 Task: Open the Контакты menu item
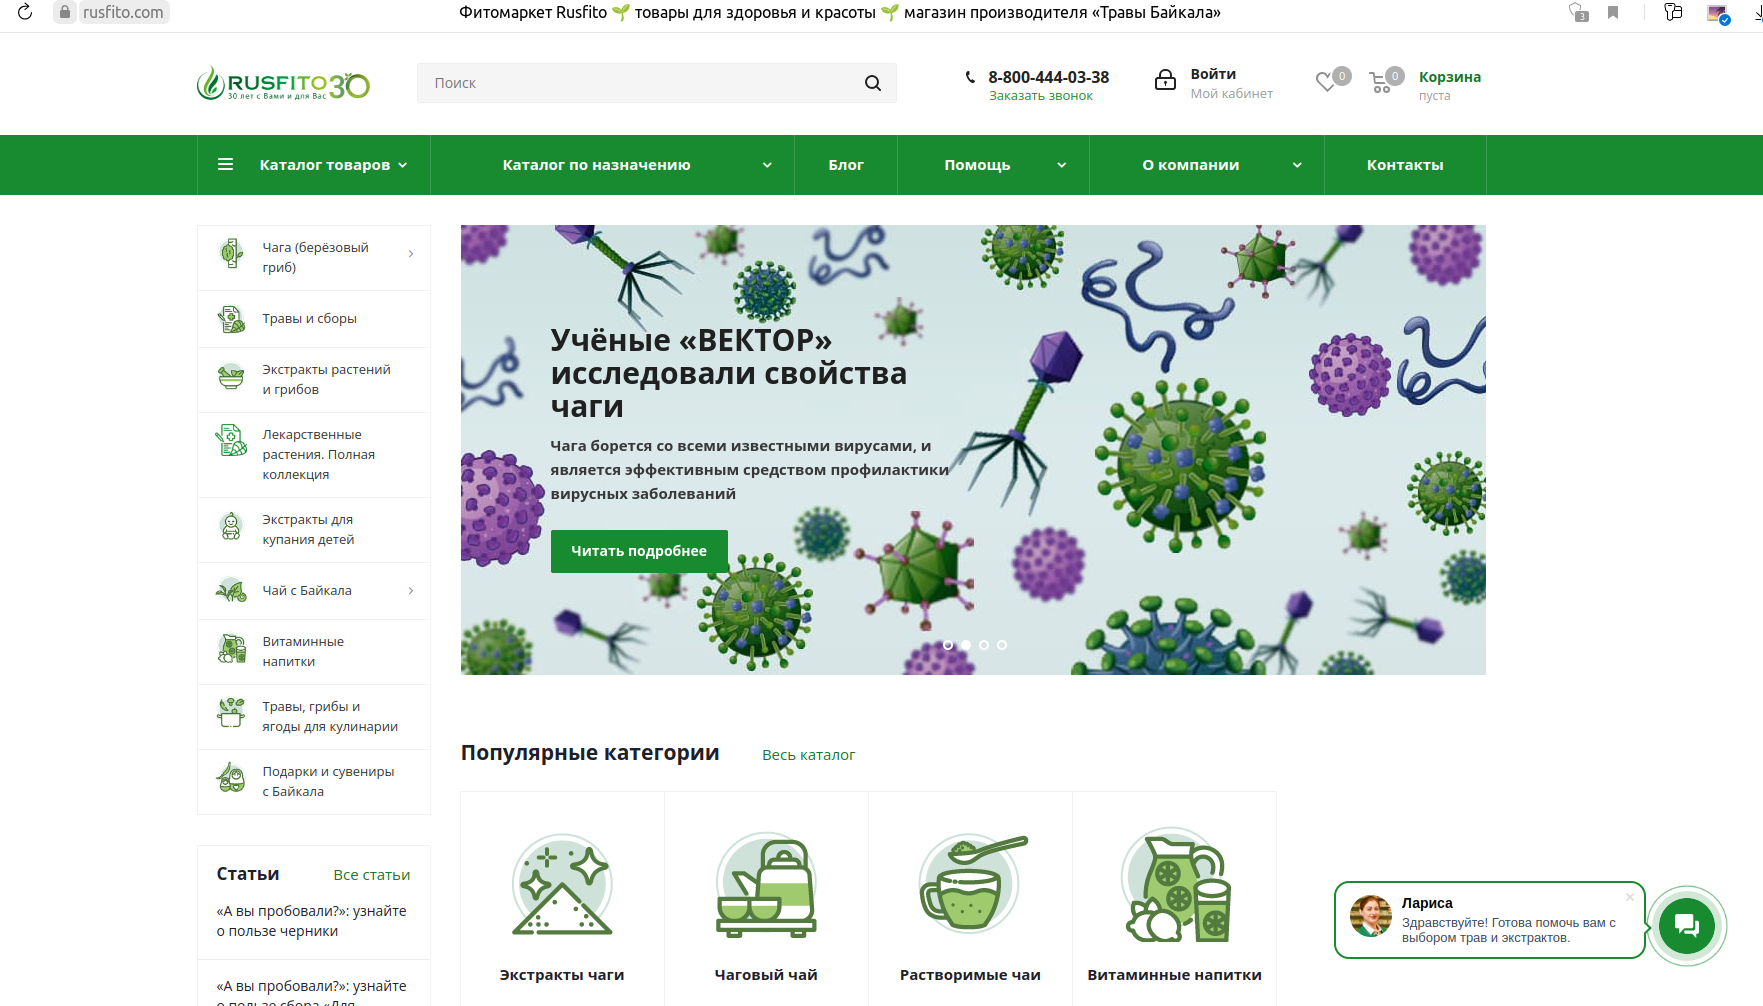[x=1405, y=165]
